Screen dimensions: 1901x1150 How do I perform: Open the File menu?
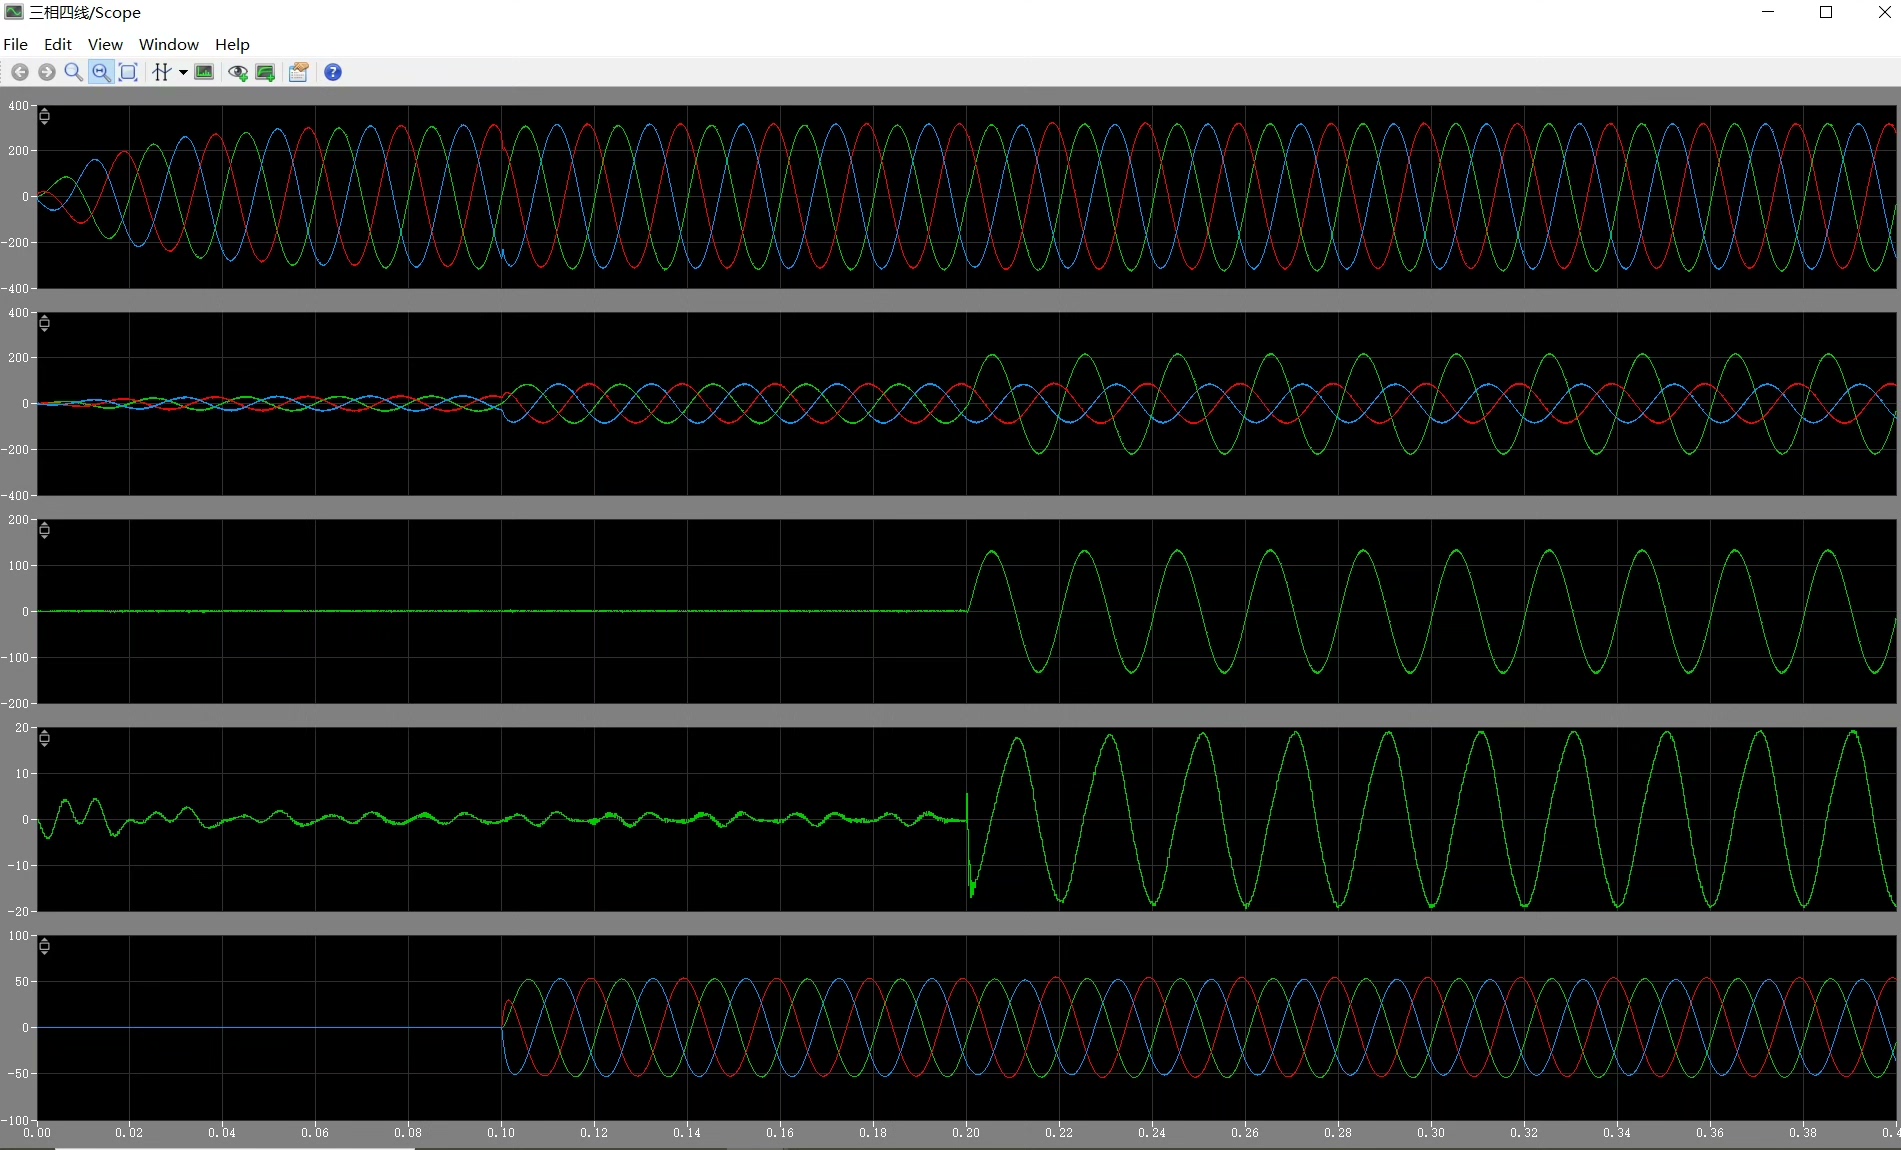15,44
